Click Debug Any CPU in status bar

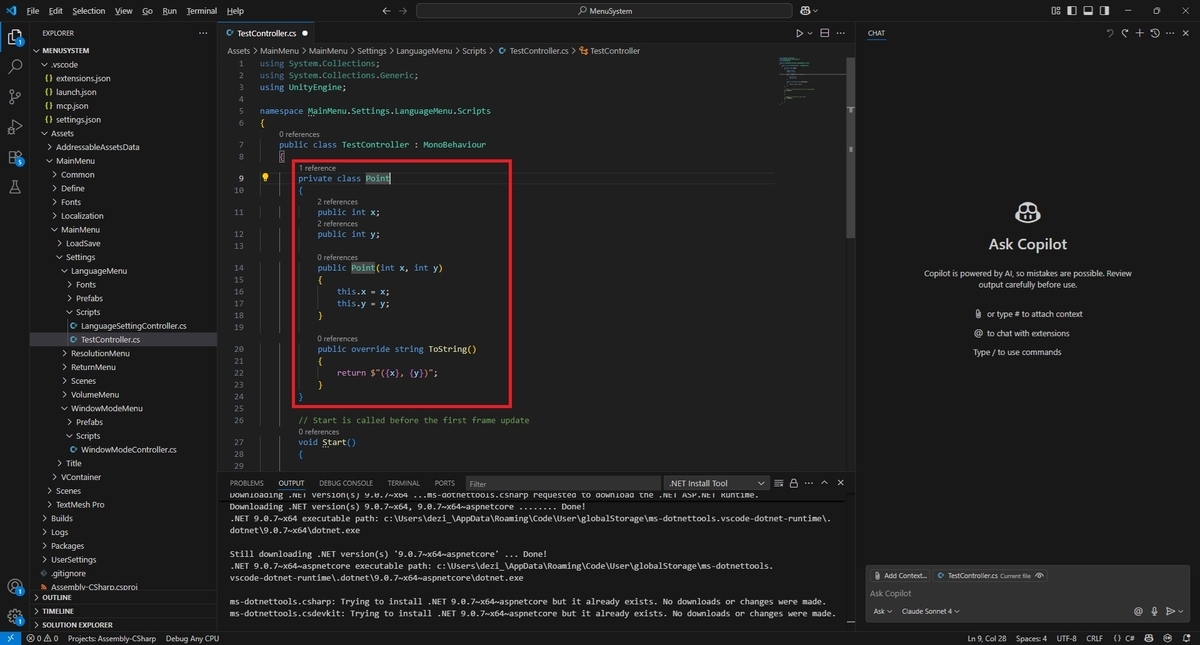point(192,638)
